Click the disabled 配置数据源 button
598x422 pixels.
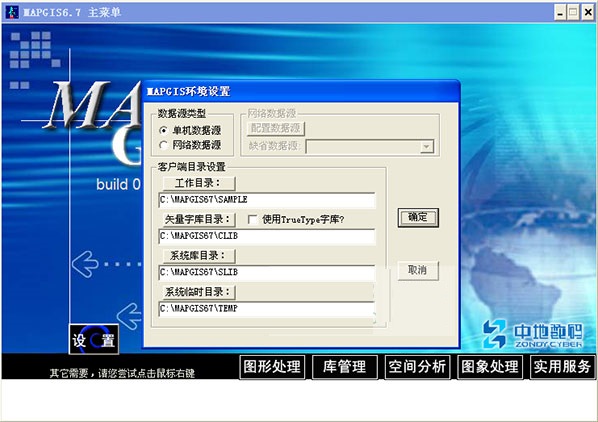tap(276, 128)
